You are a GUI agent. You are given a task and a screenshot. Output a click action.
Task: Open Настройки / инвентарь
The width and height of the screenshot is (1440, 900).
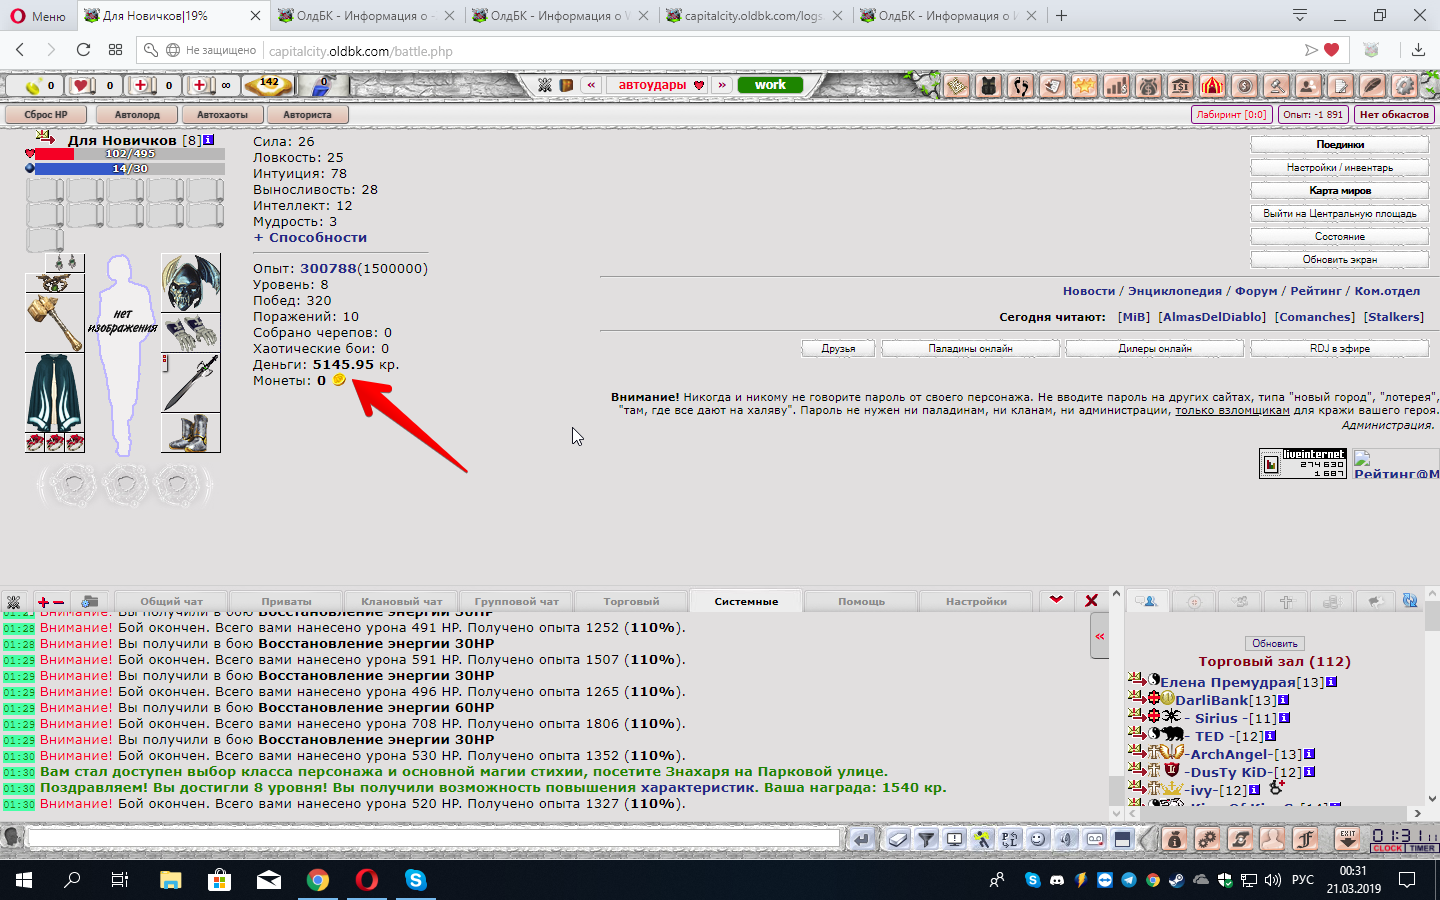click(1340, 168)
